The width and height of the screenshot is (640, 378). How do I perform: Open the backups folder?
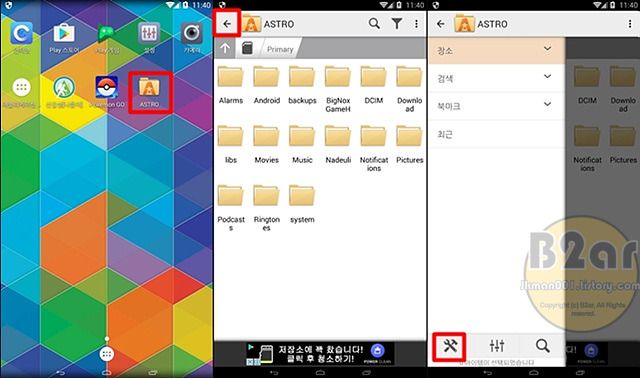[x=302, y=85]
